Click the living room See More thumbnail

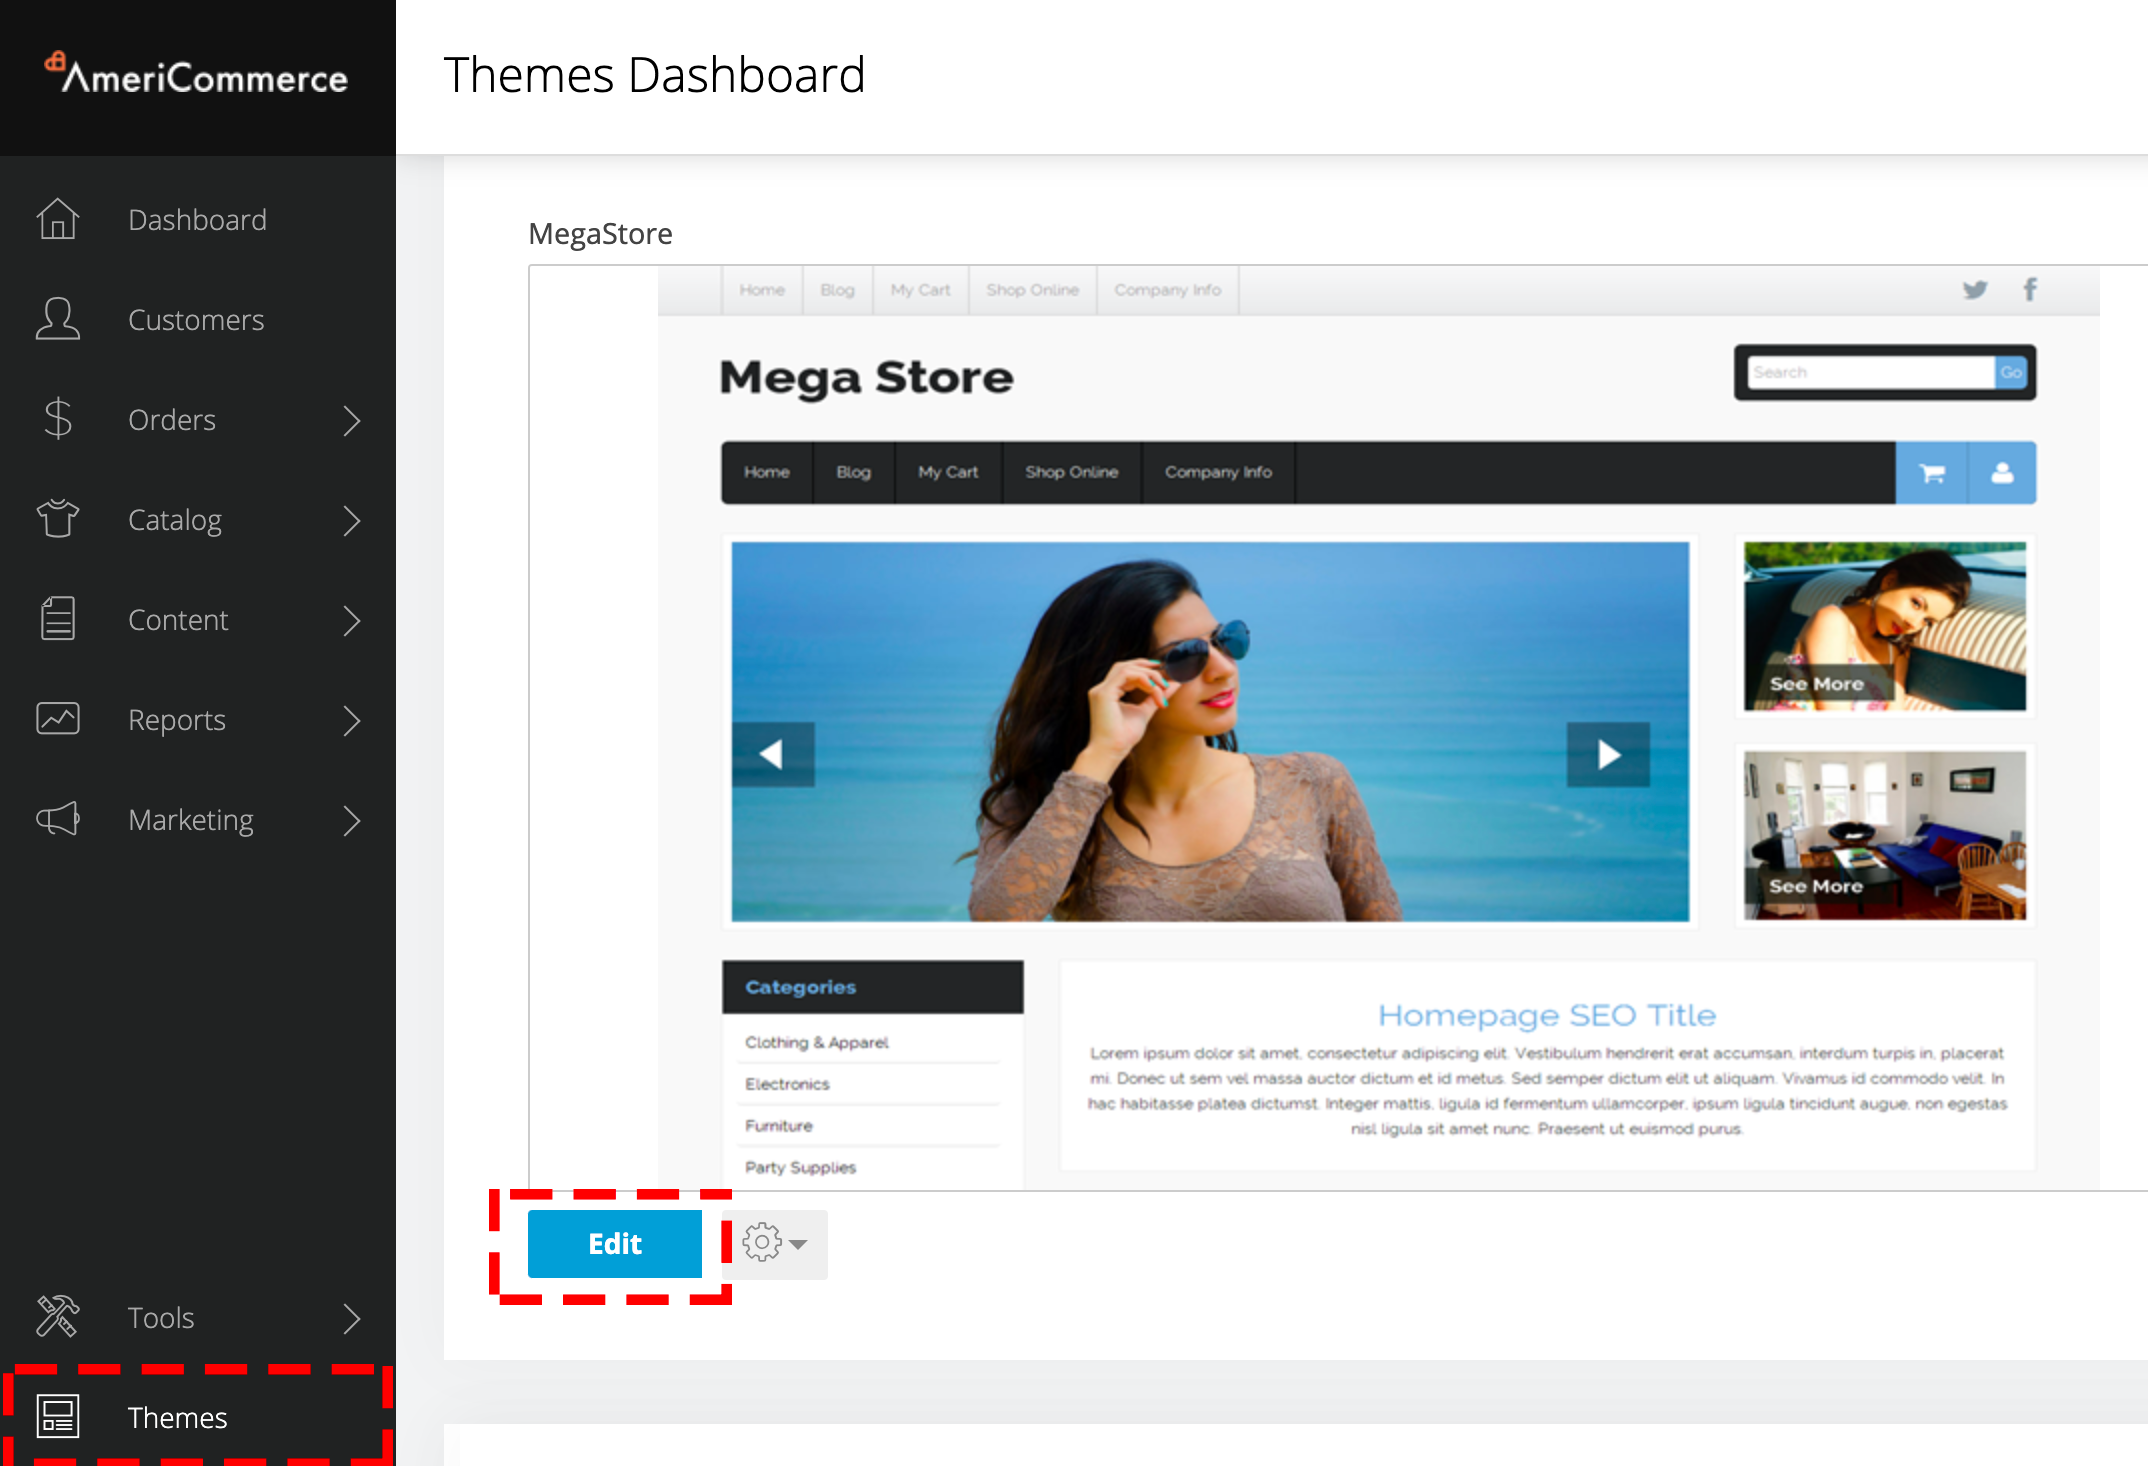pyautogui.click(x=1885, y=835)
